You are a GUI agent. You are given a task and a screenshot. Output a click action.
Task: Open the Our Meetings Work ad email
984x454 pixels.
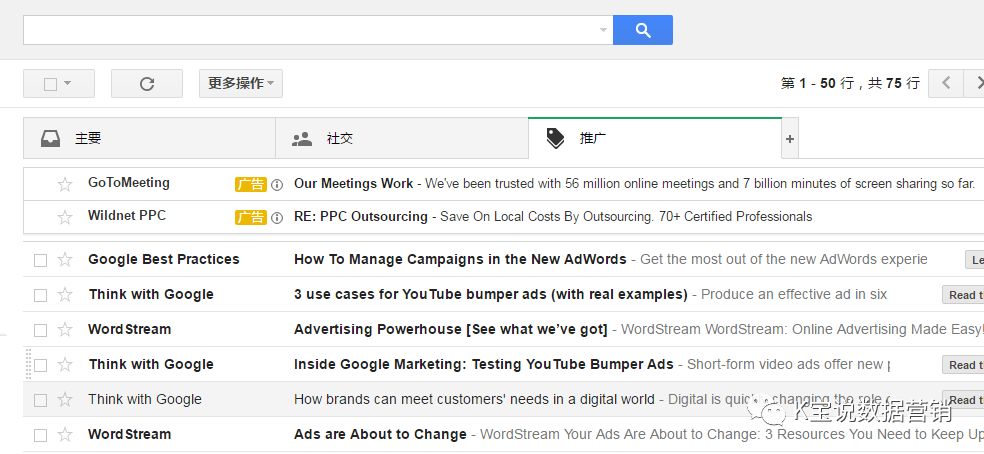(x=353, y=184)
